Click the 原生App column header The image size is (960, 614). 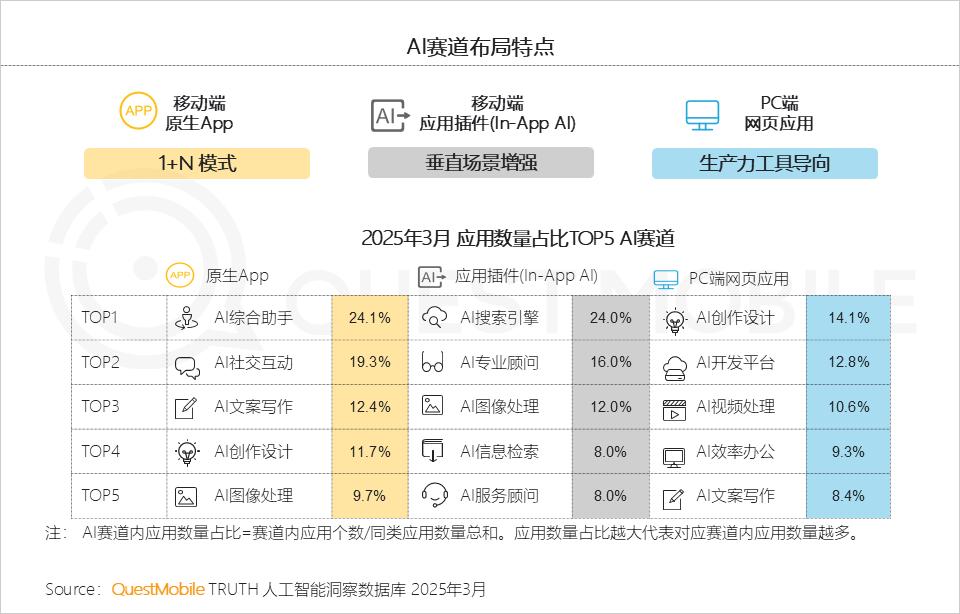pyautogui.click(x=237, y=276)
